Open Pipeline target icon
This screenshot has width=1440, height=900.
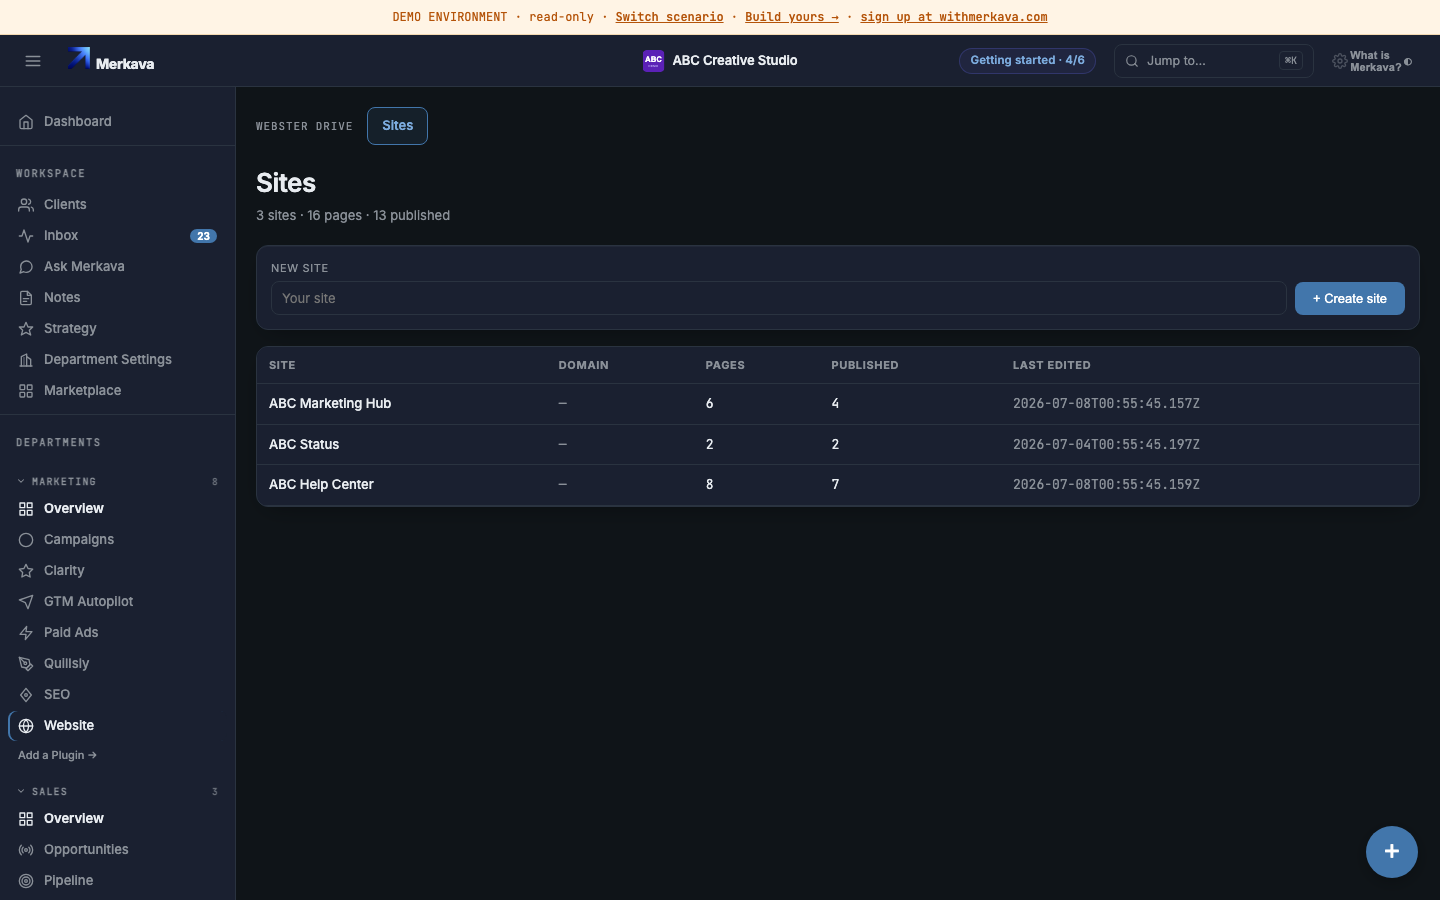pyautogui.click(x=26, y=881)
